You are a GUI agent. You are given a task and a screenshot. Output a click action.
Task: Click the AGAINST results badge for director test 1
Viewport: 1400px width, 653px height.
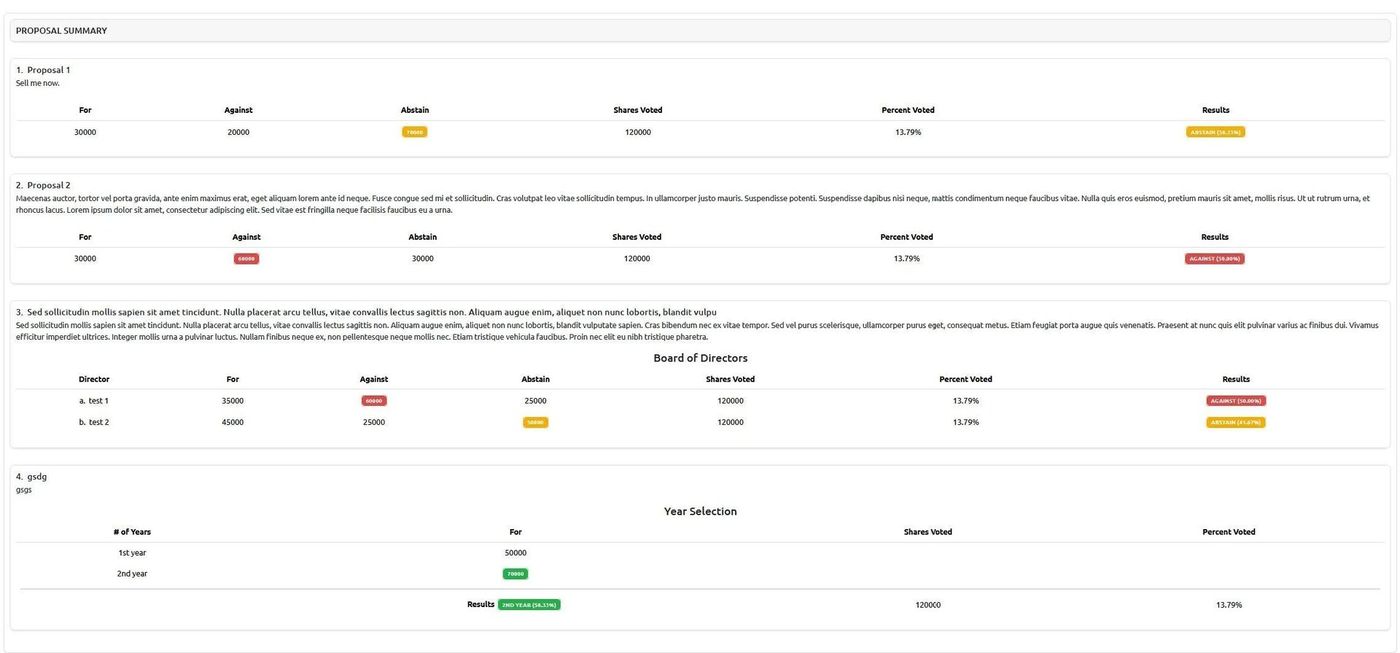(x=1236, y=401)
